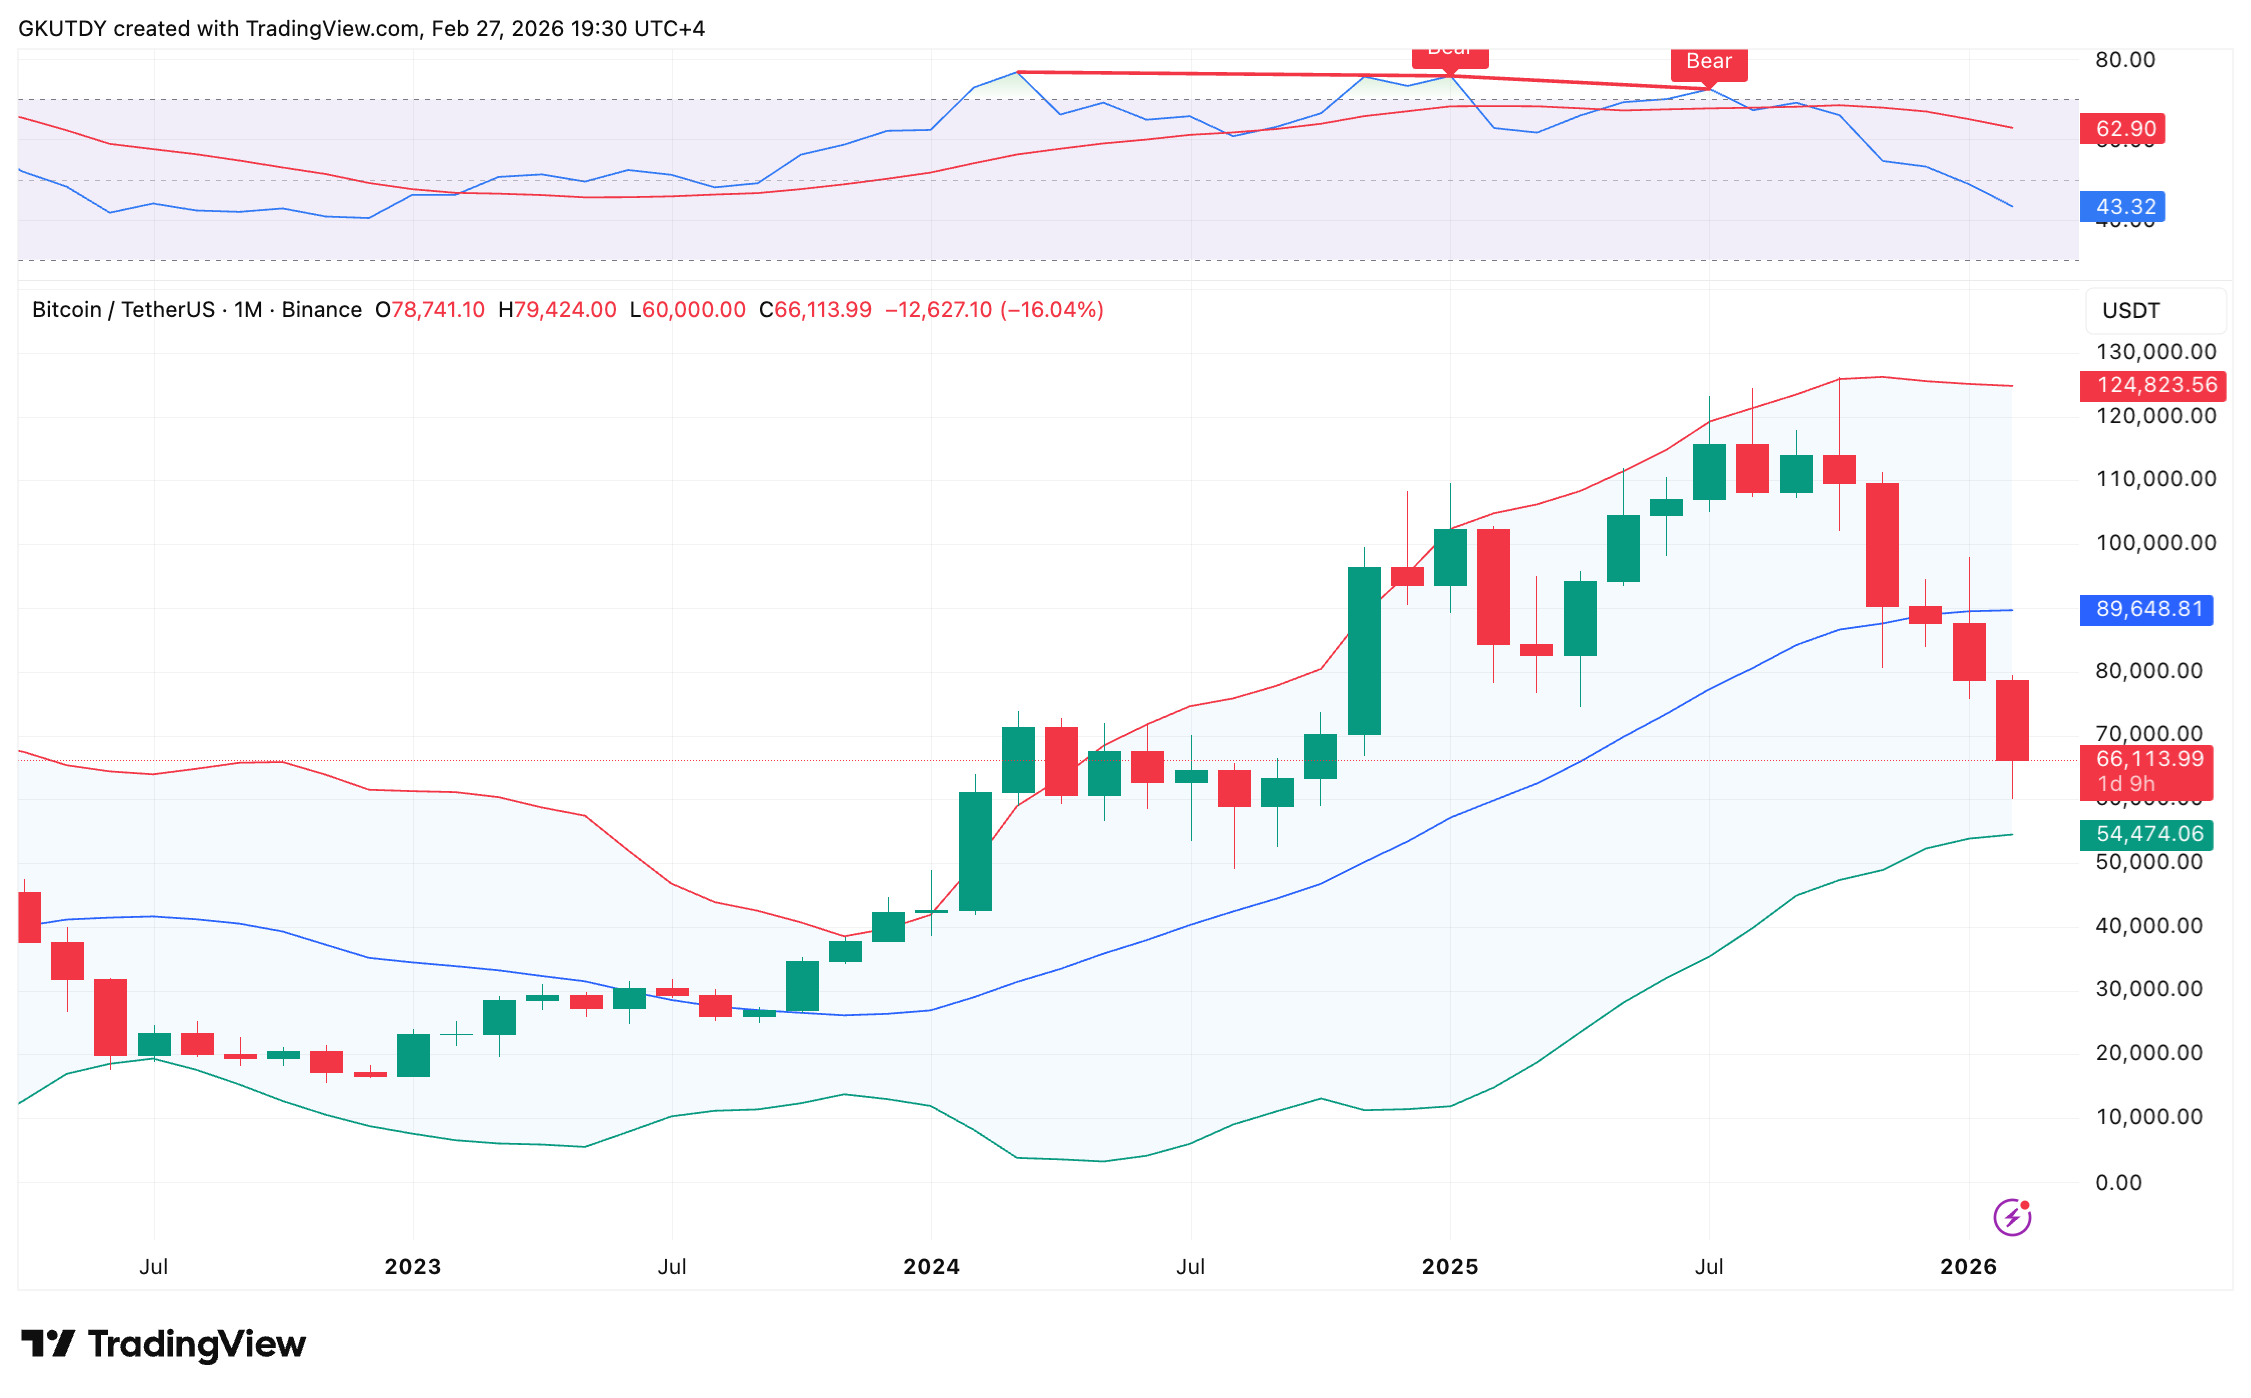Viewport: 2251px width, 1398px height.
Task: Click the purple lightning bolt icon
Action: [2011, 1217]
